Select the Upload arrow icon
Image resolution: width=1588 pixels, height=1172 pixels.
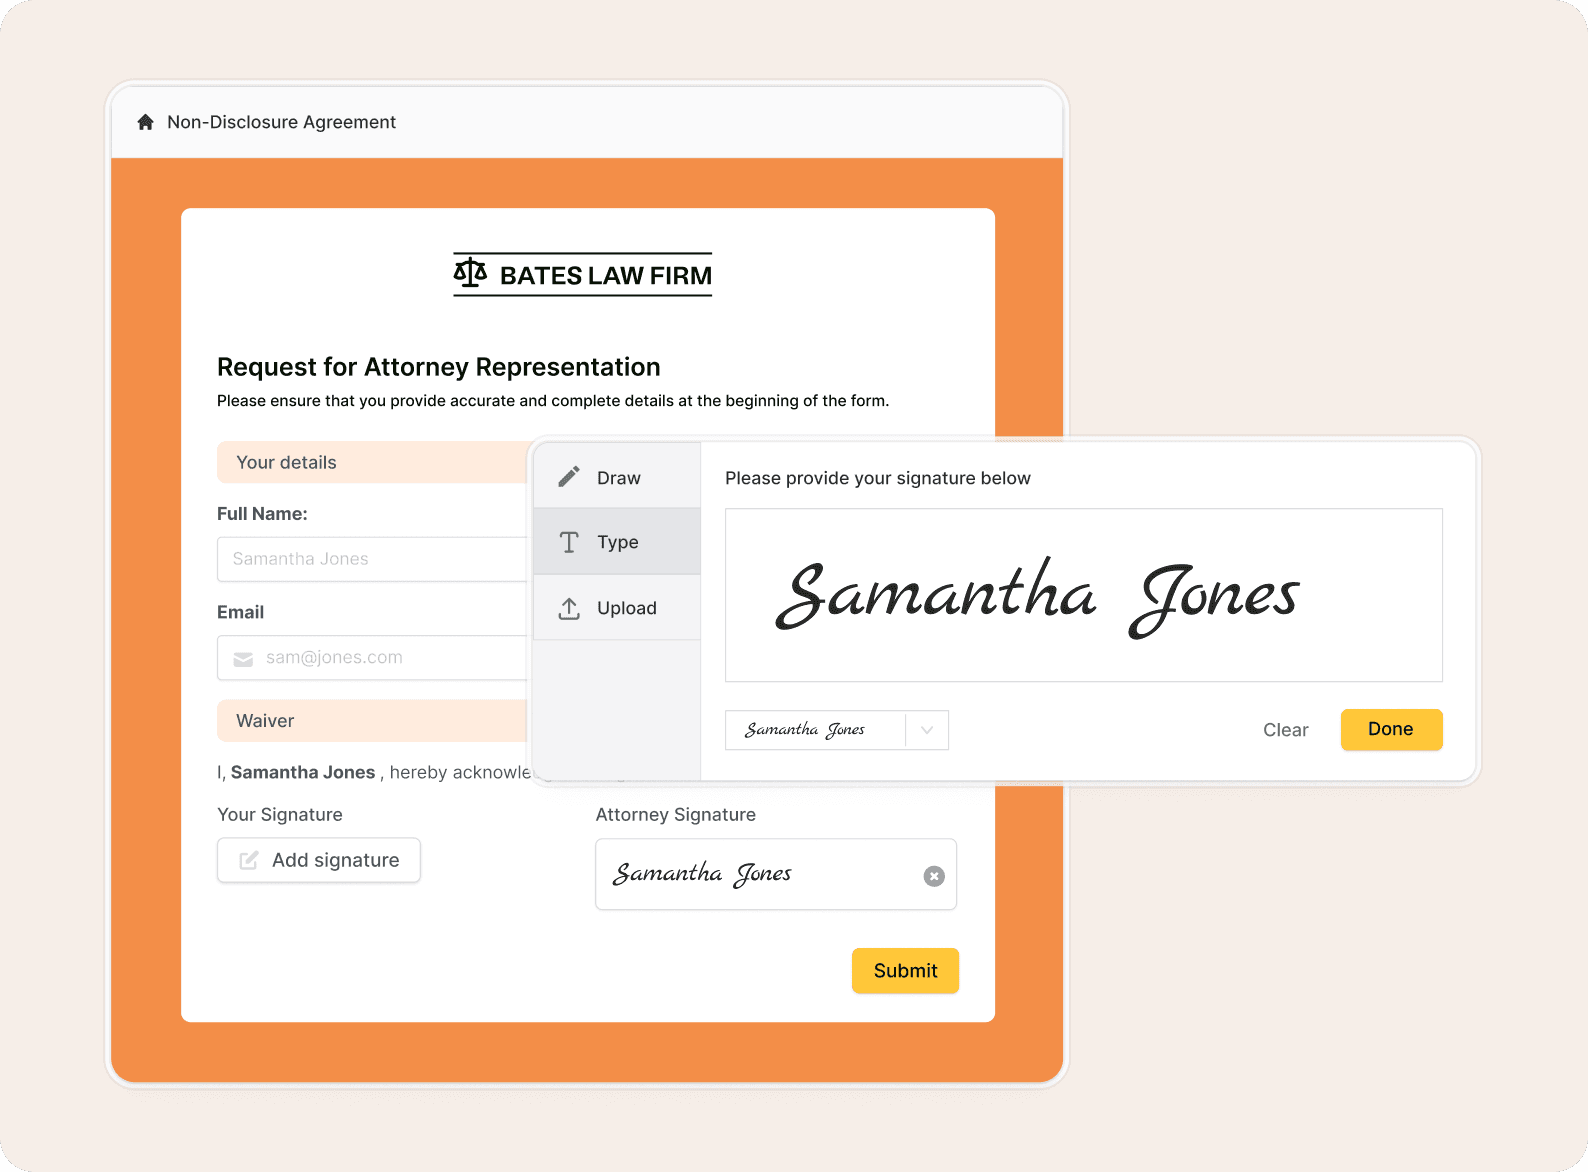(569, 608)
